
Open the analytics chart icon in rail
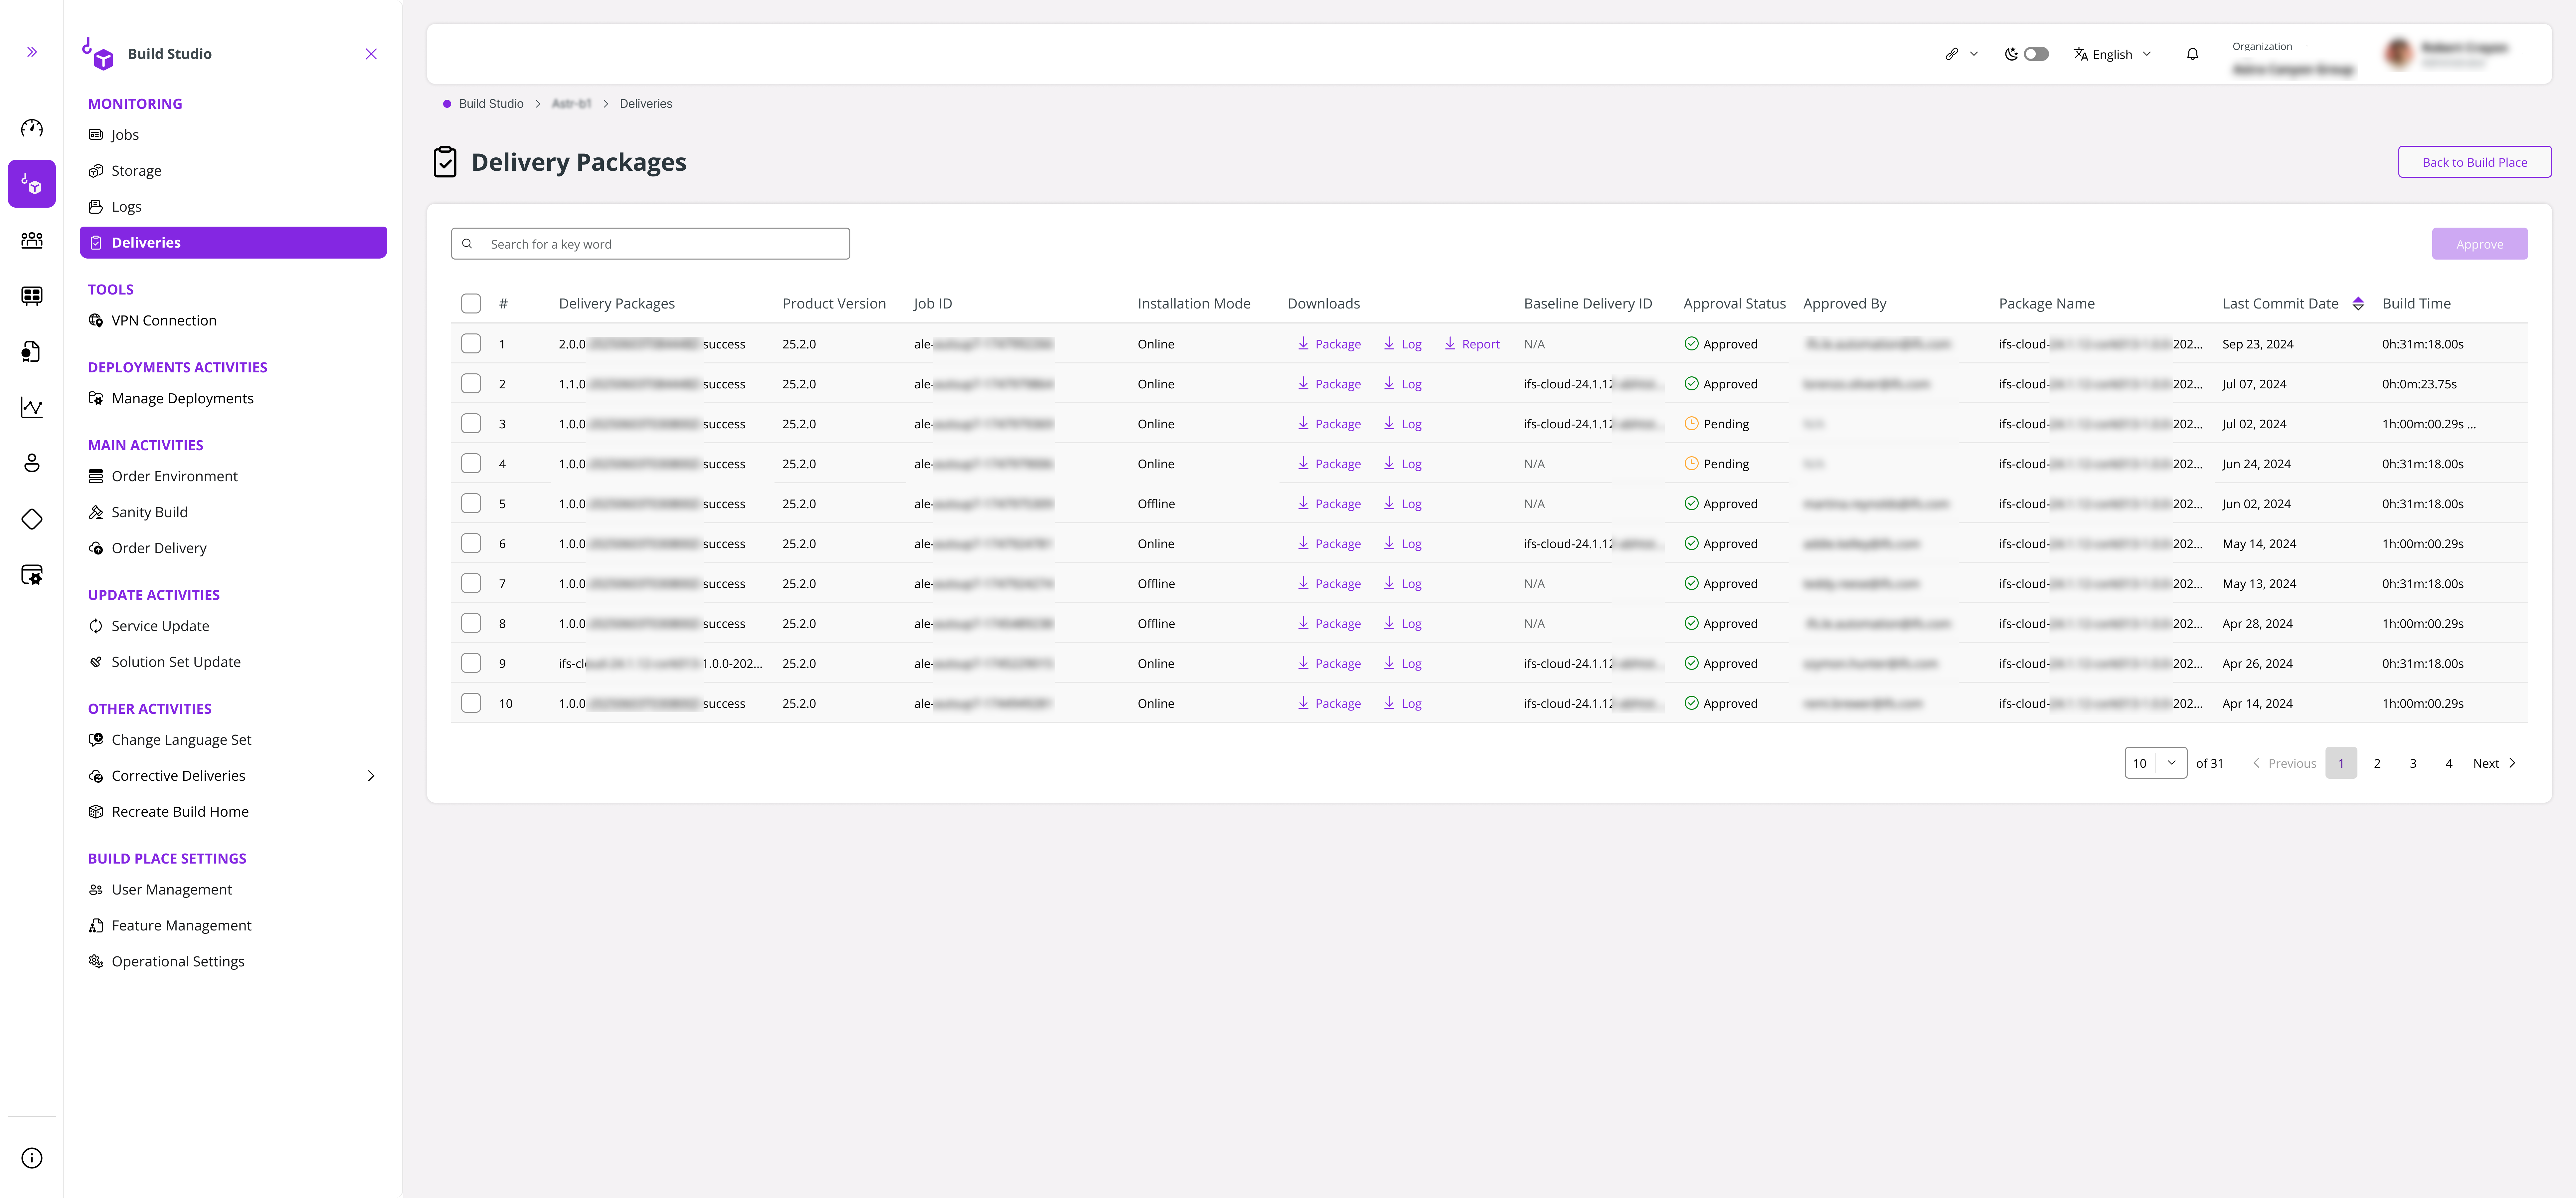(32, 407)
